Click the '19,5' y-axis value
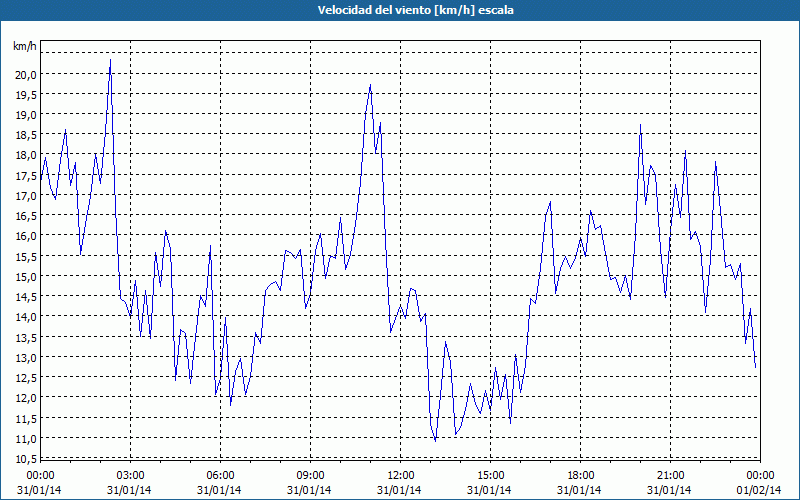Image resolution: width=800 pixels, height=500 pixels. click(x=27, y=94)
